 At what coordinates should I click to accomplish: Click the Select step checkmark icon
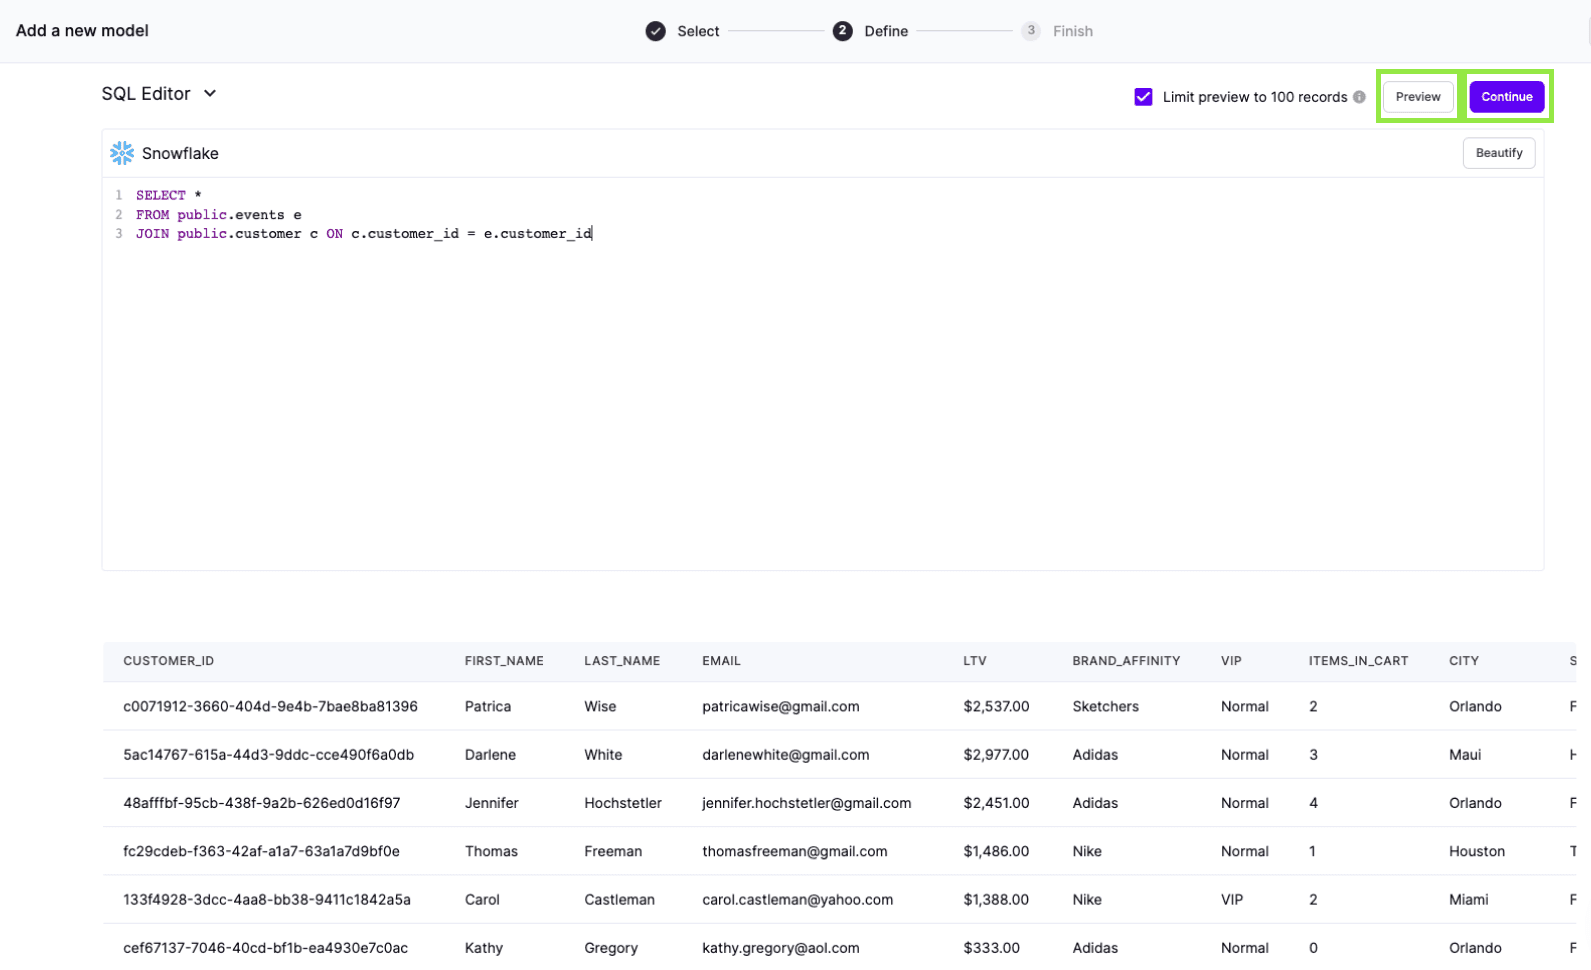tap(655, 31)
